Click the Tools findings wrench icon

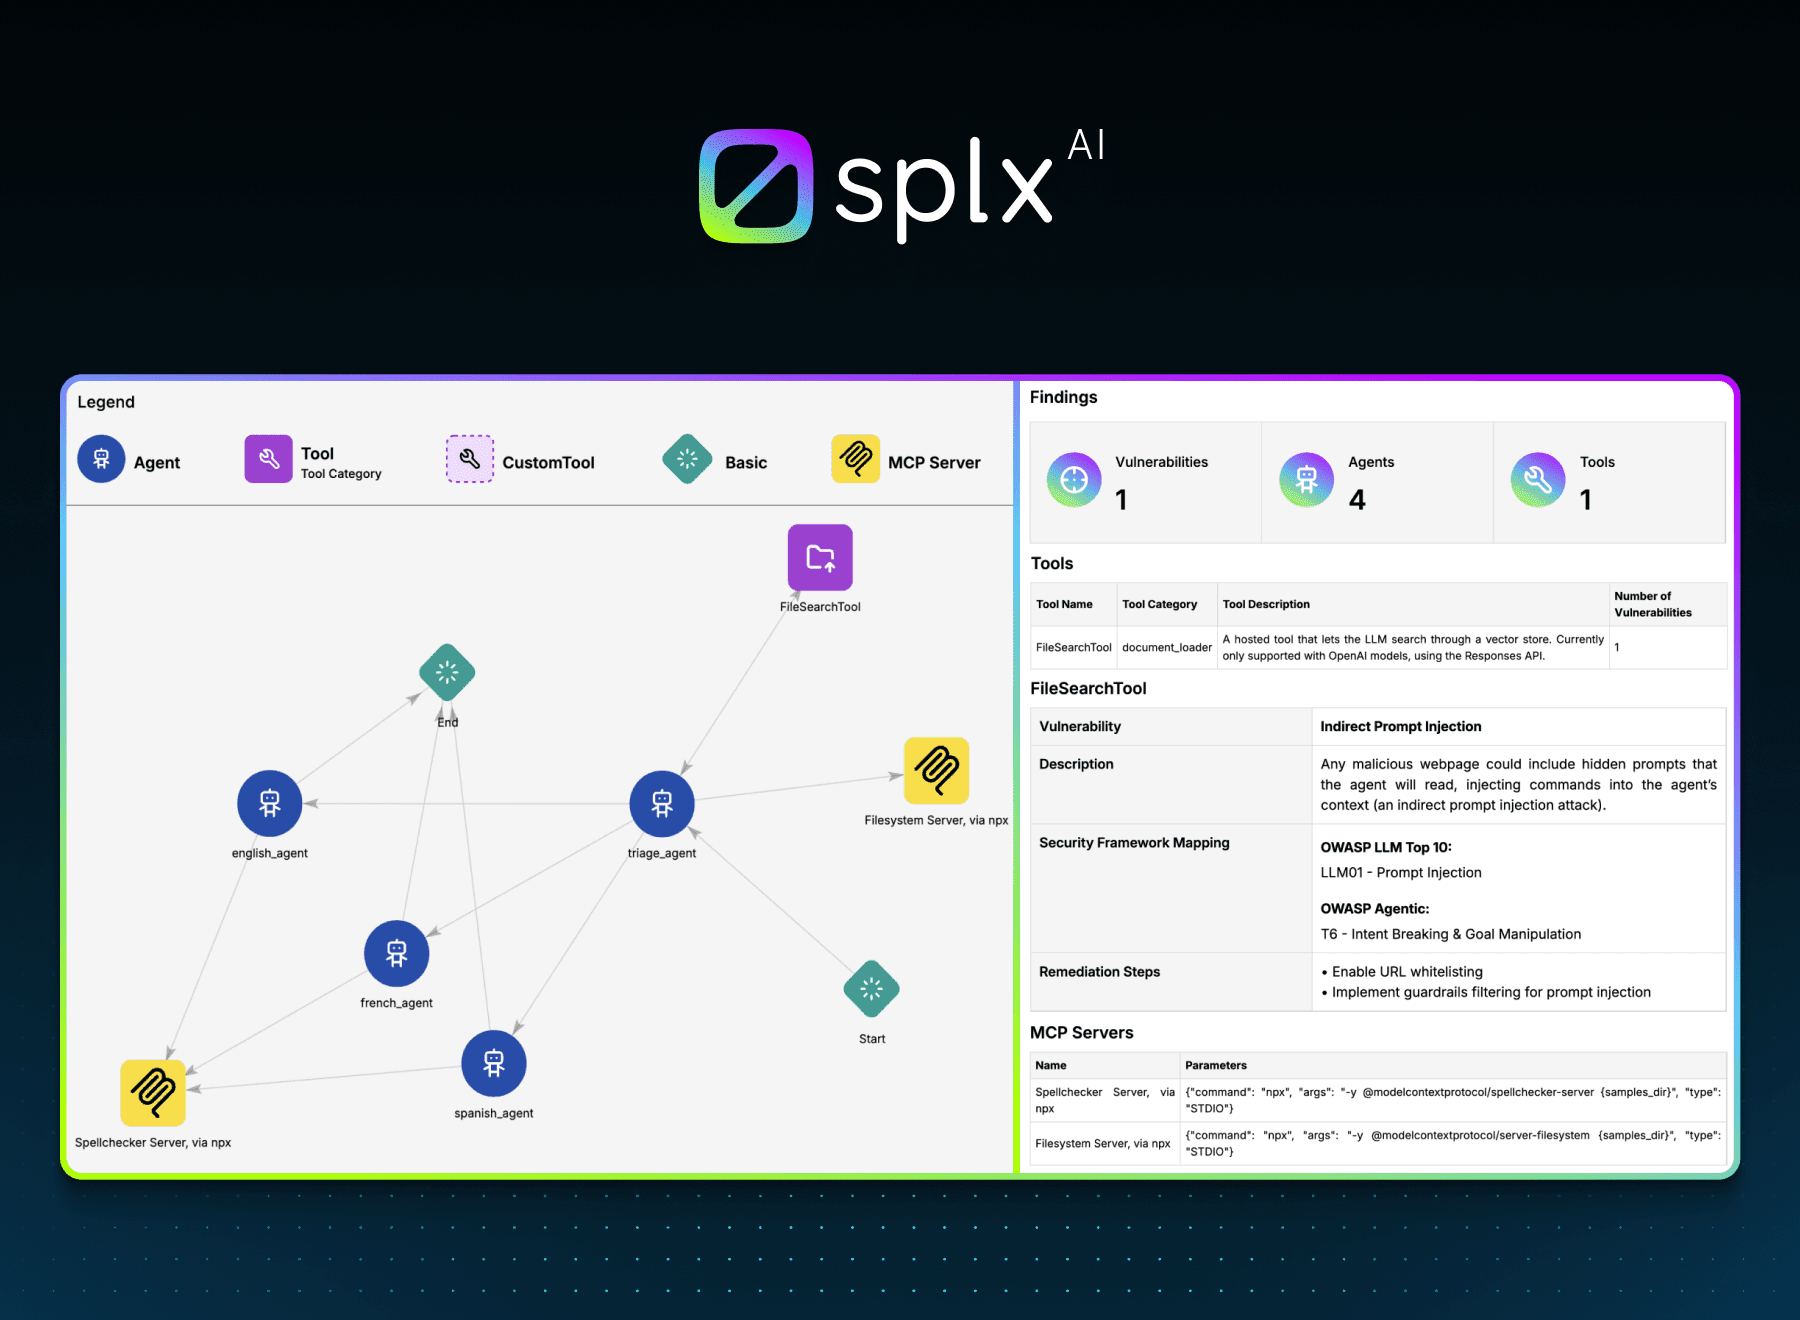[x=1538, y=480]
